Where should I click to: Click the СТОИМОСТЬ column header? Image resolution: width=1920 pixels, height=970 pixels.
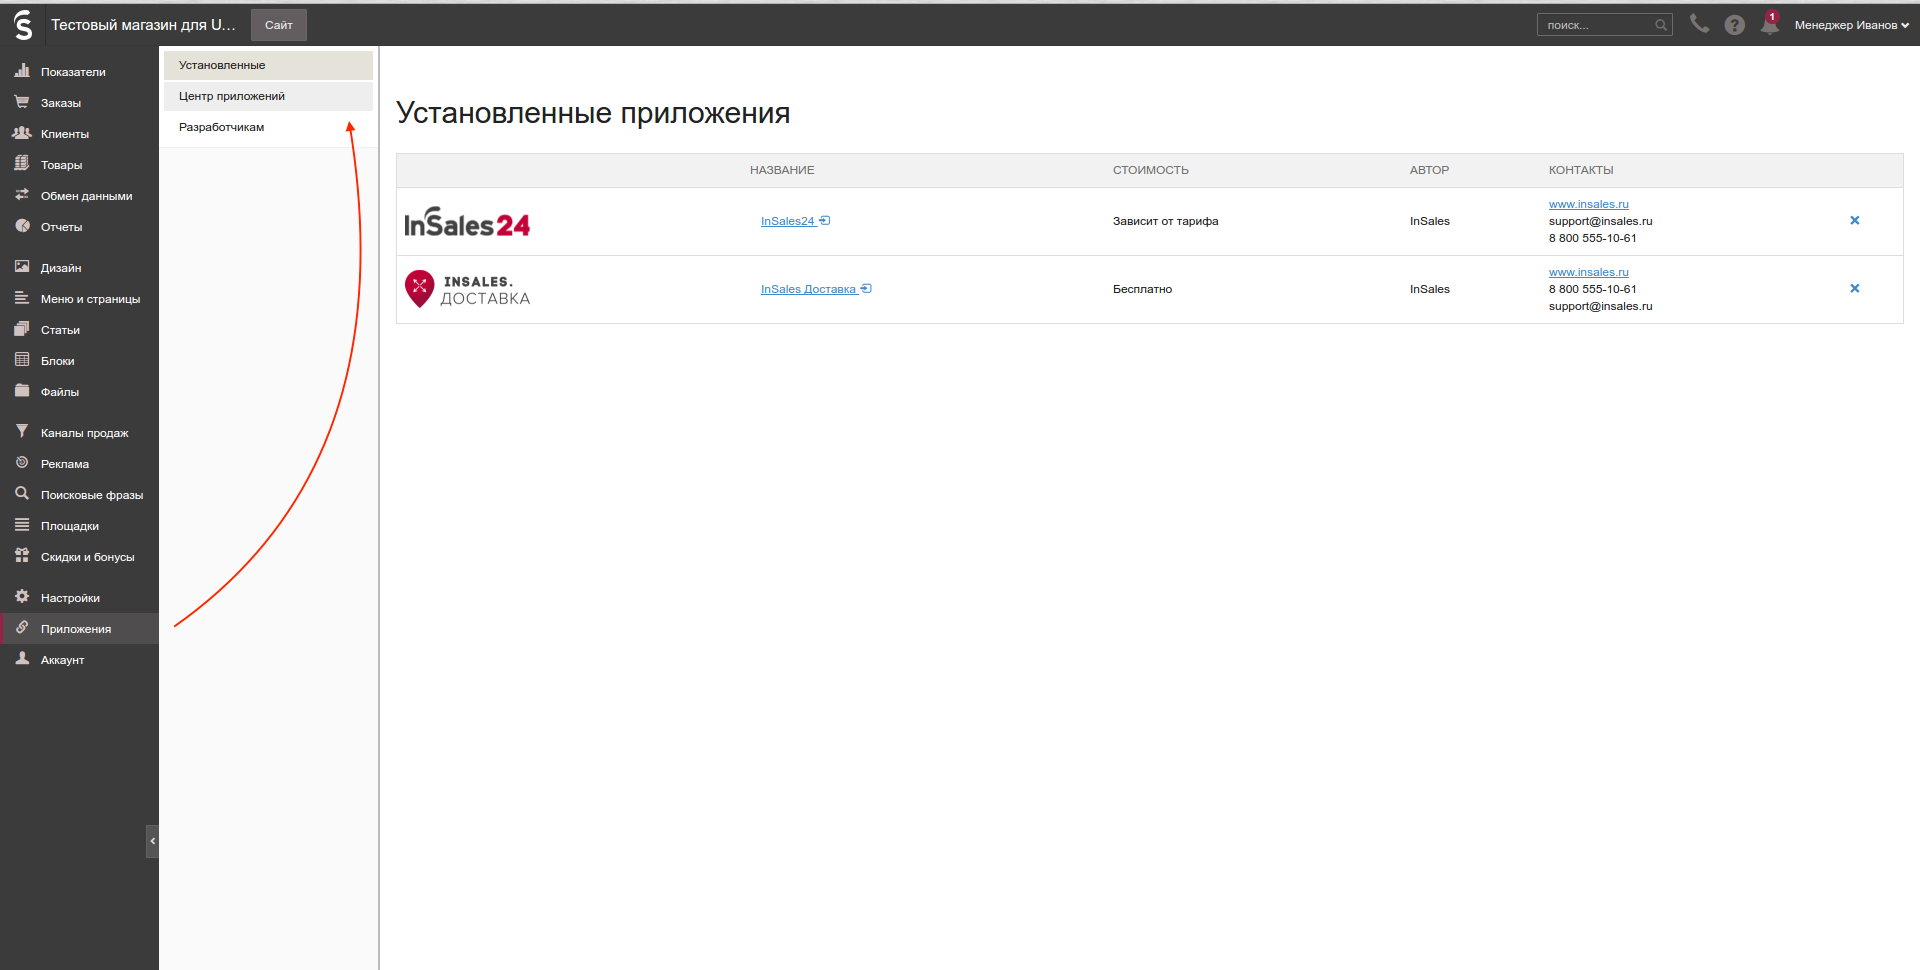(1150, 170)
